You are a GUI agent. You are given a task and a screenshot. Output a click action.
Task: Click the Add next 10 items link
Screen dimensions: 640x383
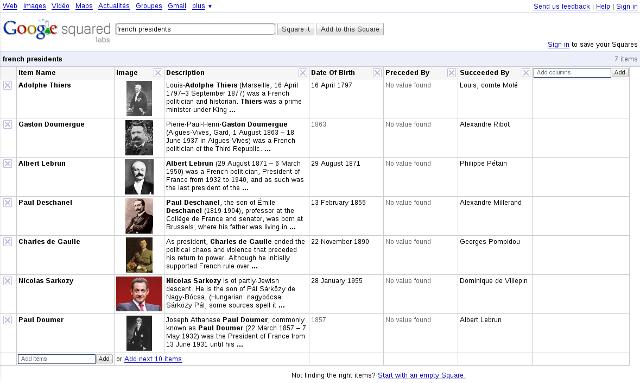click(x=153, y=359)
